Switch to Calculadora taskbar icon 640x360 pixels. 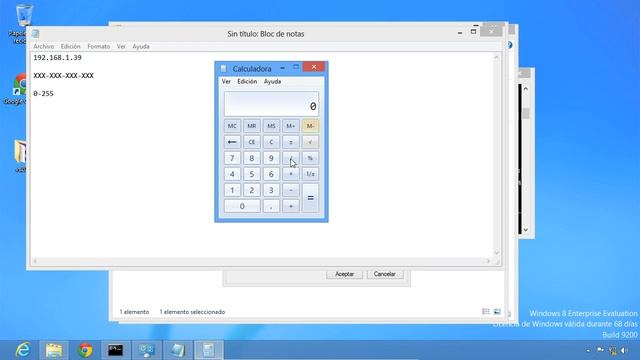[x=209, y=350]
